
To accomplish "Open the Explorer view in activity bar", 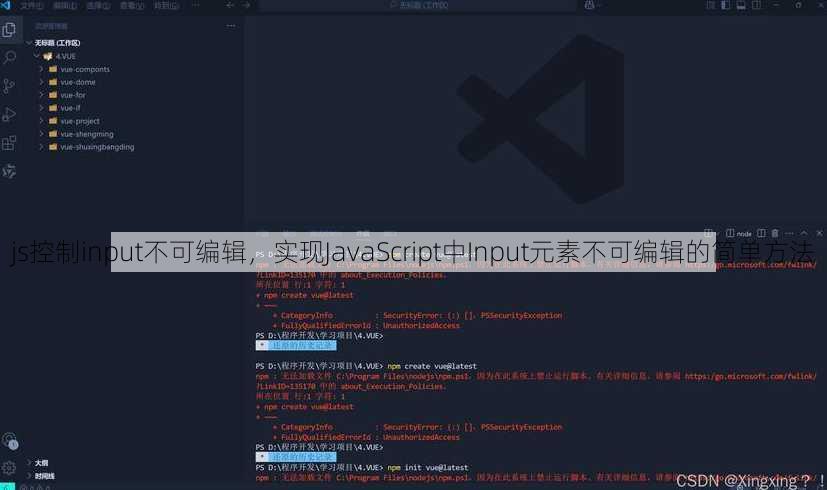I will pyautogui.click(x=9, y=30).
